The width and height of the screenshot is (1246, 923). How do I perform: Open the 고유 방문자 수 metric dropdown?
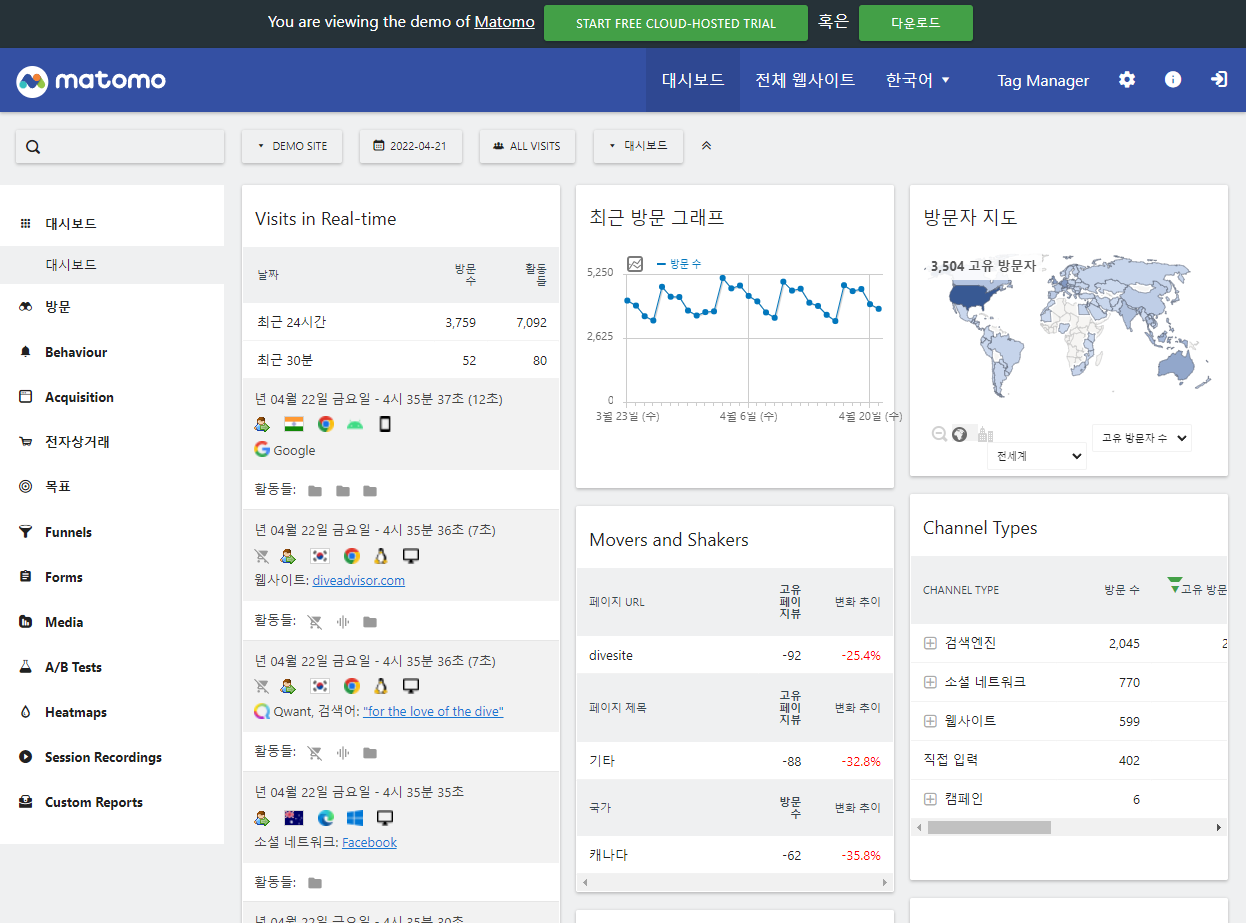point(1141,438)
